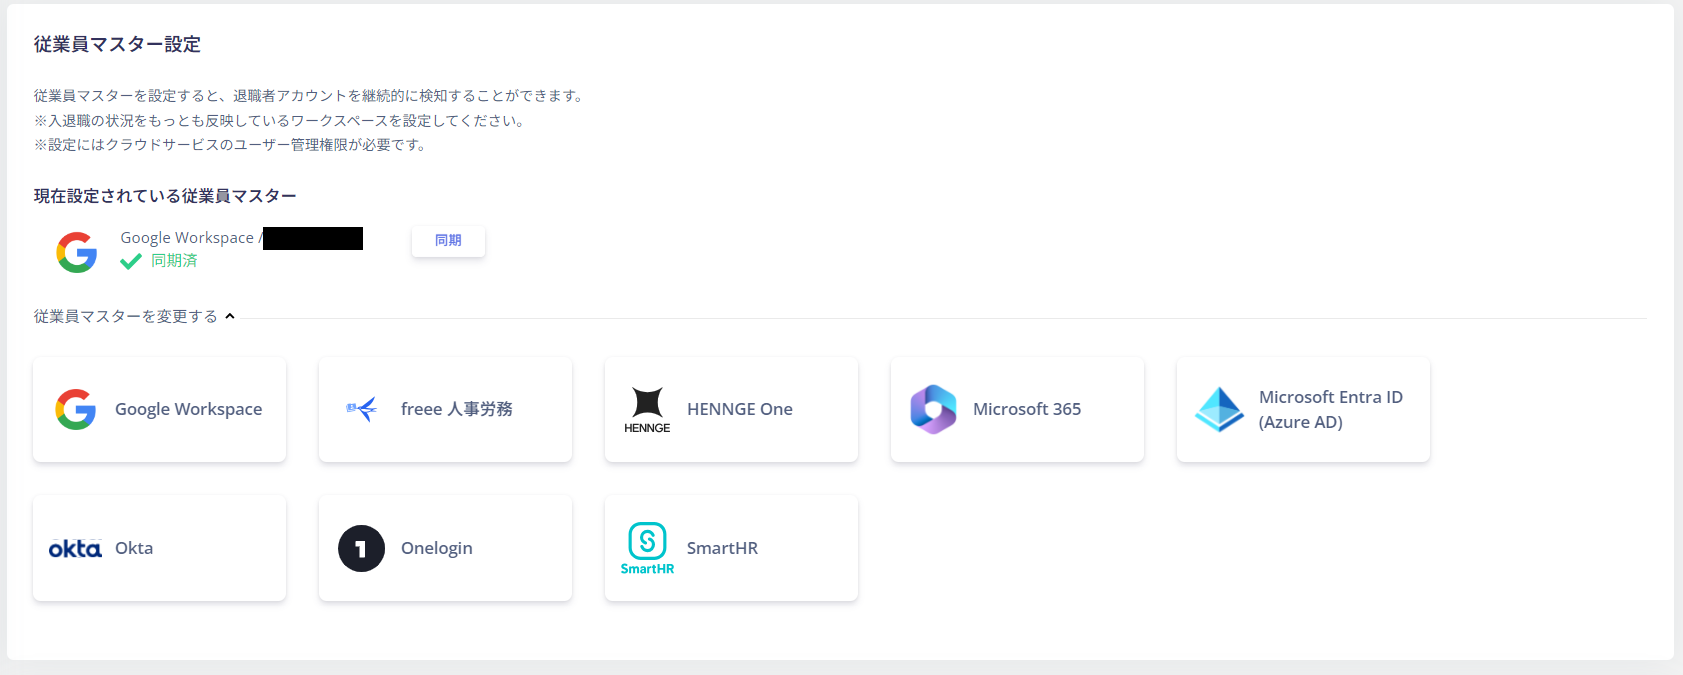This screenshot has width=1683, height=675.
Task: Click the chevron next to 従業員マスターを変更する
Action: coord(229,315)
